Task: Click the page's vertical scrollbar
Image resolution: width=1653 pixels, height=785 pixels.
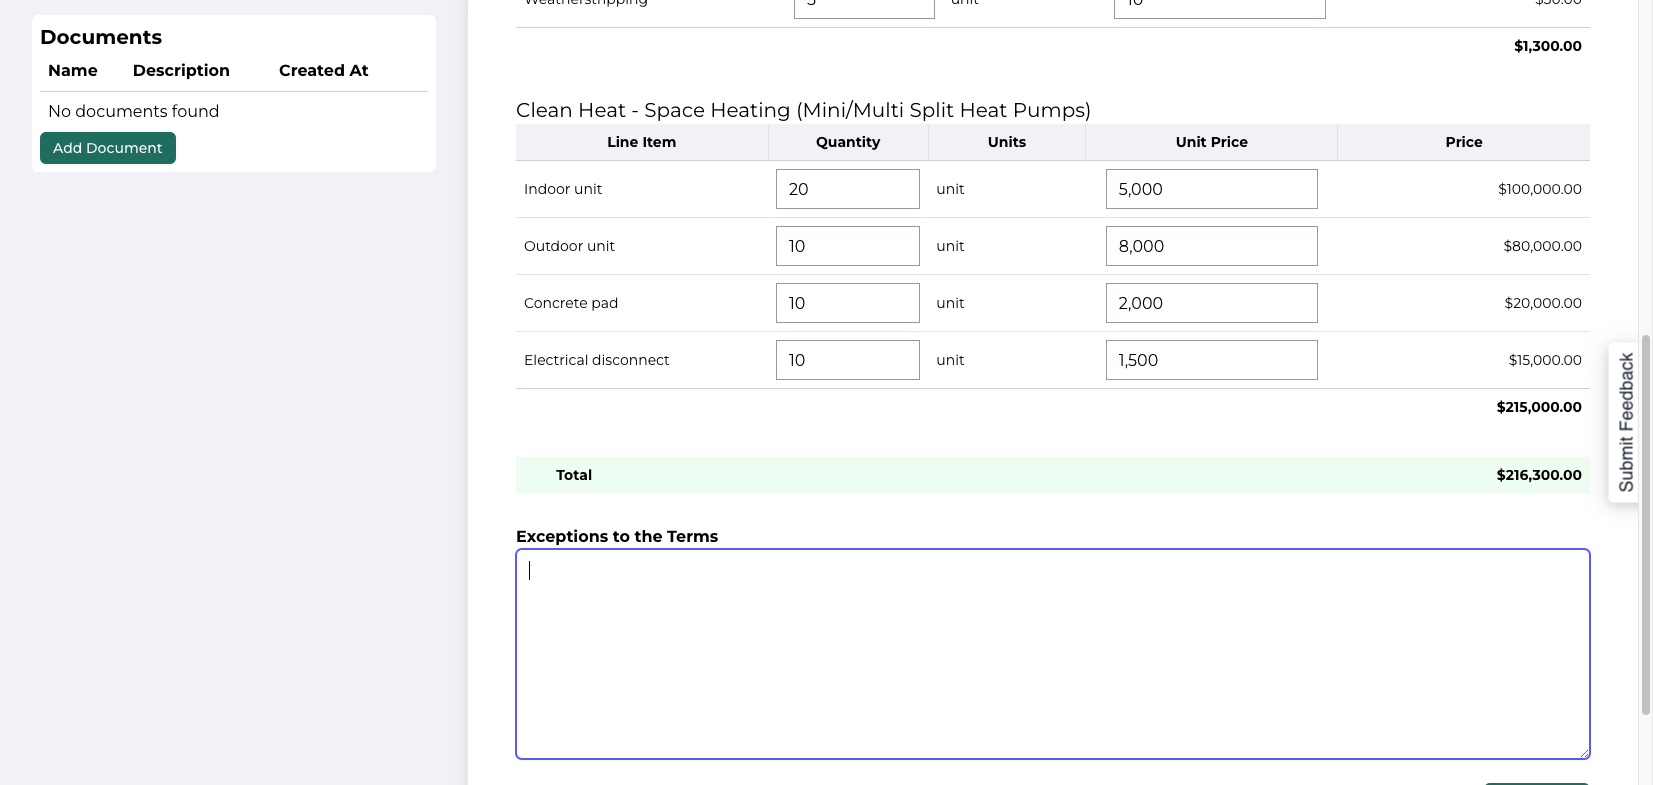Action: point(1646,525)
